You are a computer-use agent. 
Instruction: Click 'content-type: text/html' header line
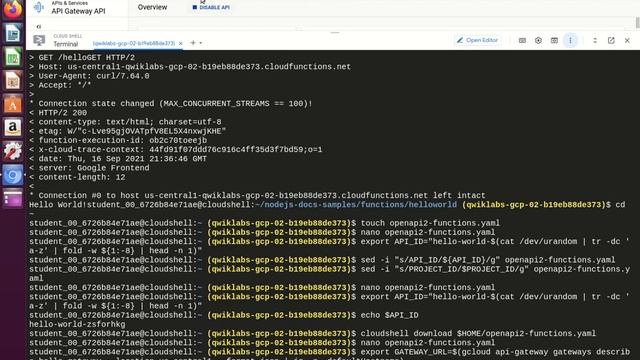(x=125, y=122)
